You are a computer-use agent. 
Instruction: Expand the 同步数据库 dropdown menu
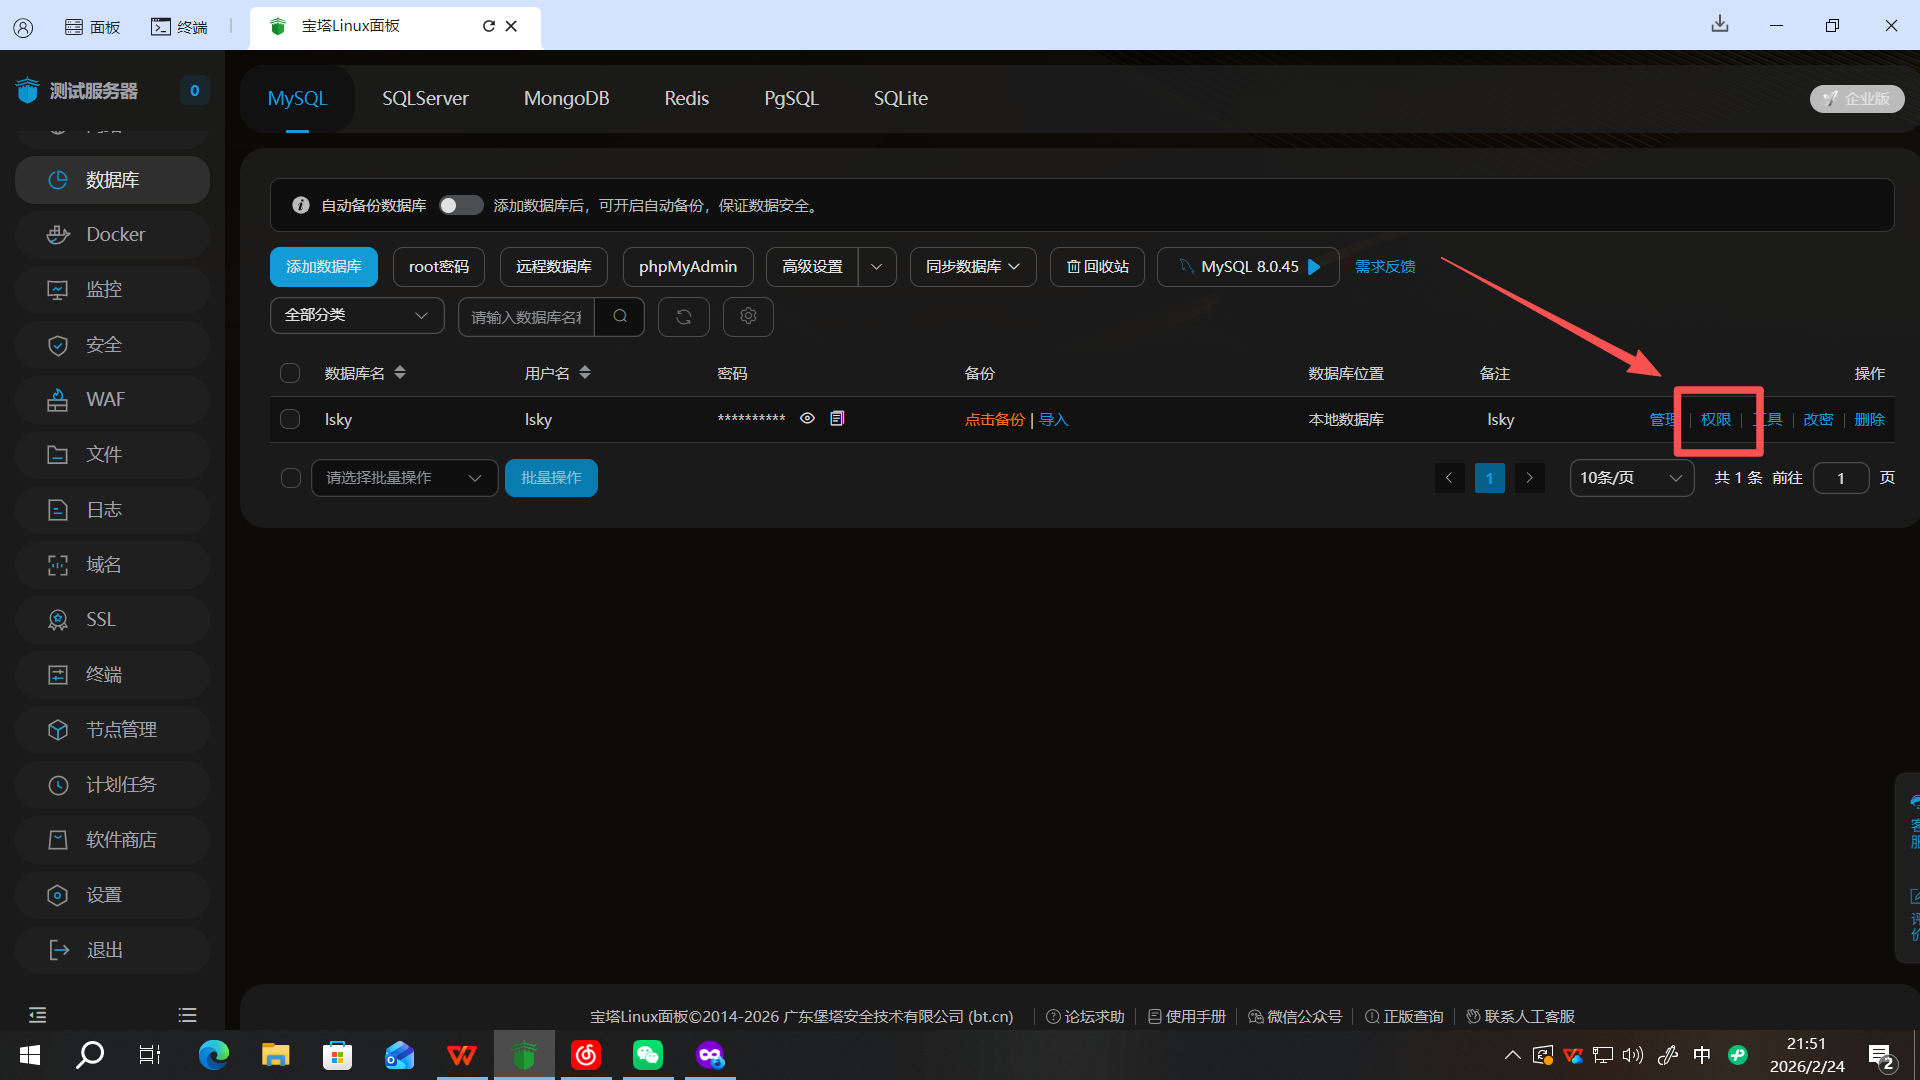coord(972,267)
